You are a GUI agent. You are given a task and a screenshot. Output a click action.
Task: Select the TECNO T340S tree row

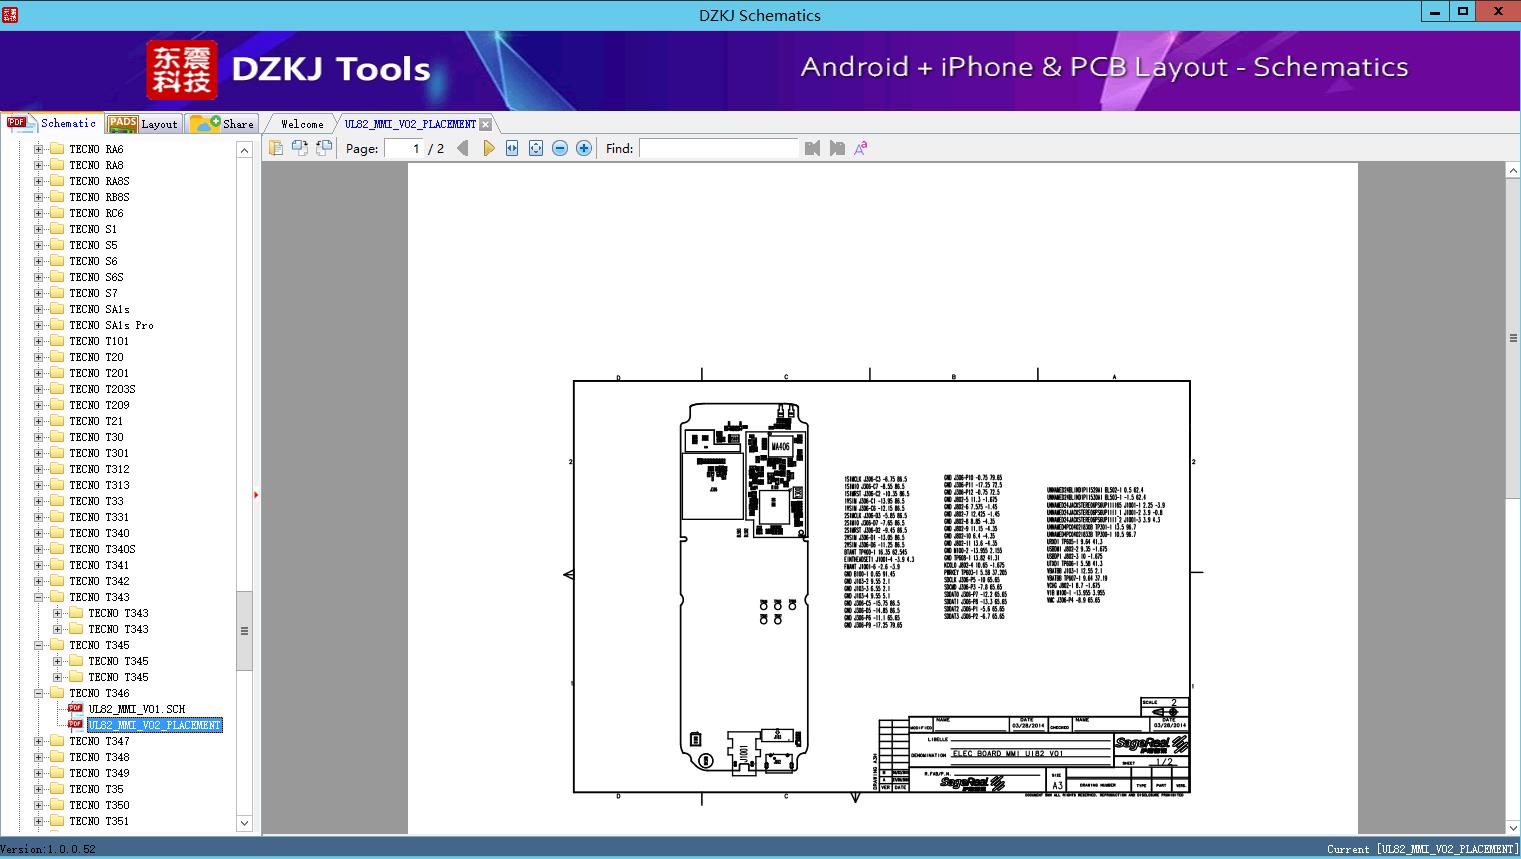[x=102, y=549]
